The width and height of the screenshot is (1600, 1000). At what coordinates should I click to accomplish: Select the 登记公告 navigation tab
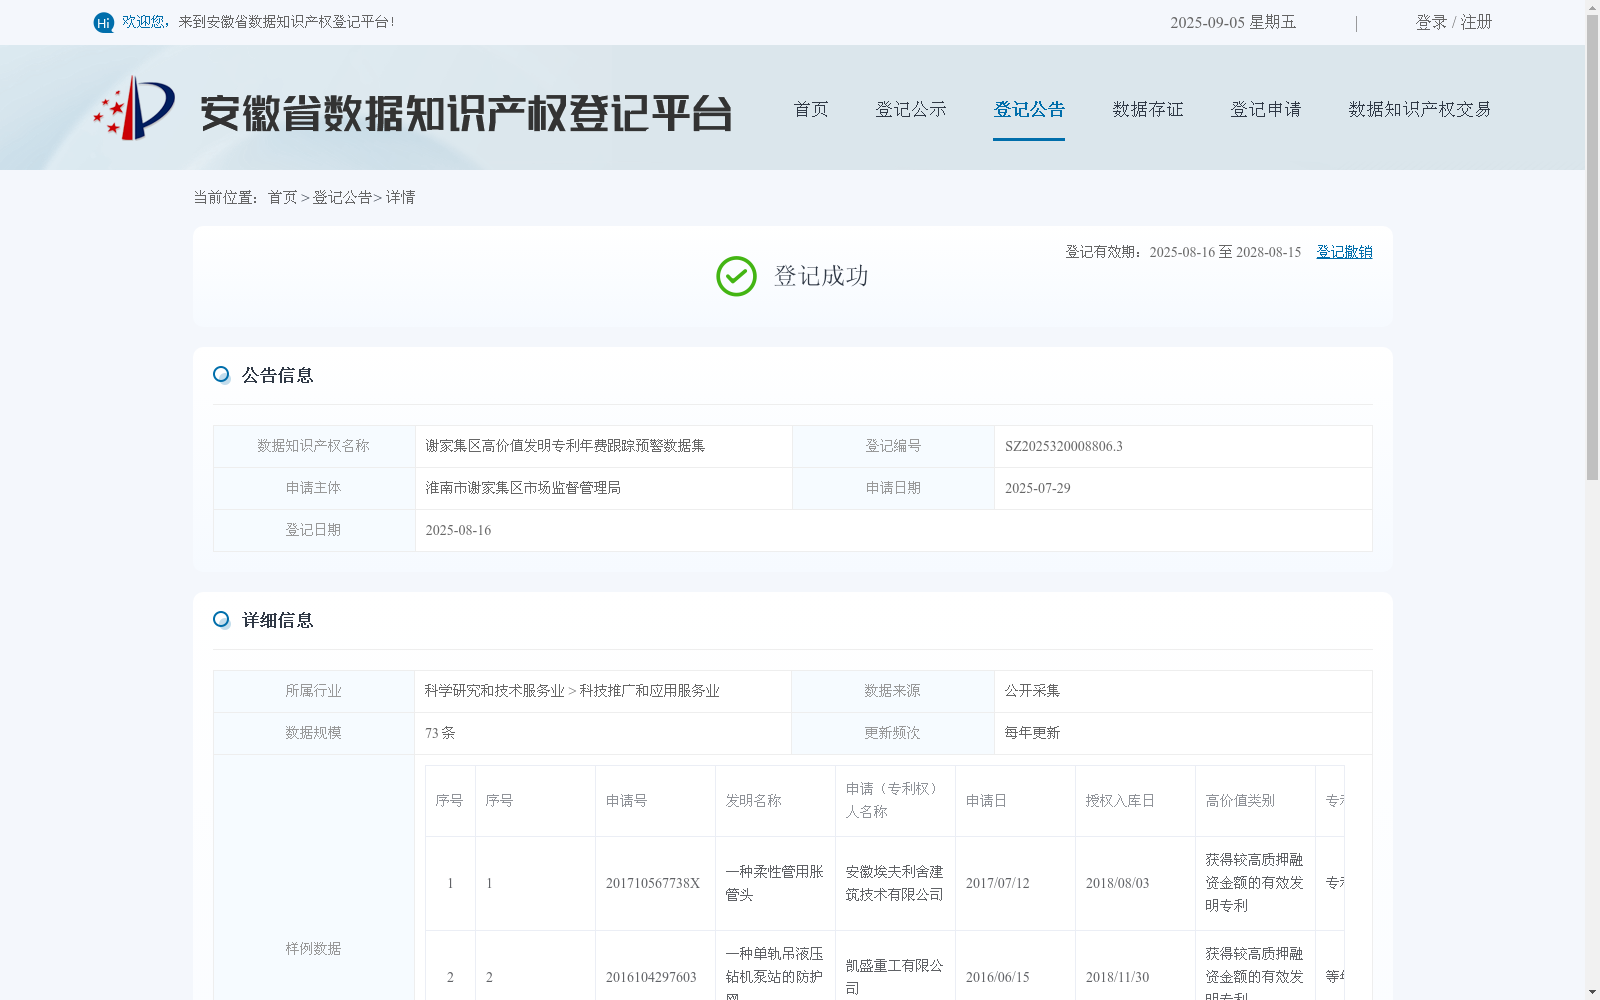click(1029, 109)
